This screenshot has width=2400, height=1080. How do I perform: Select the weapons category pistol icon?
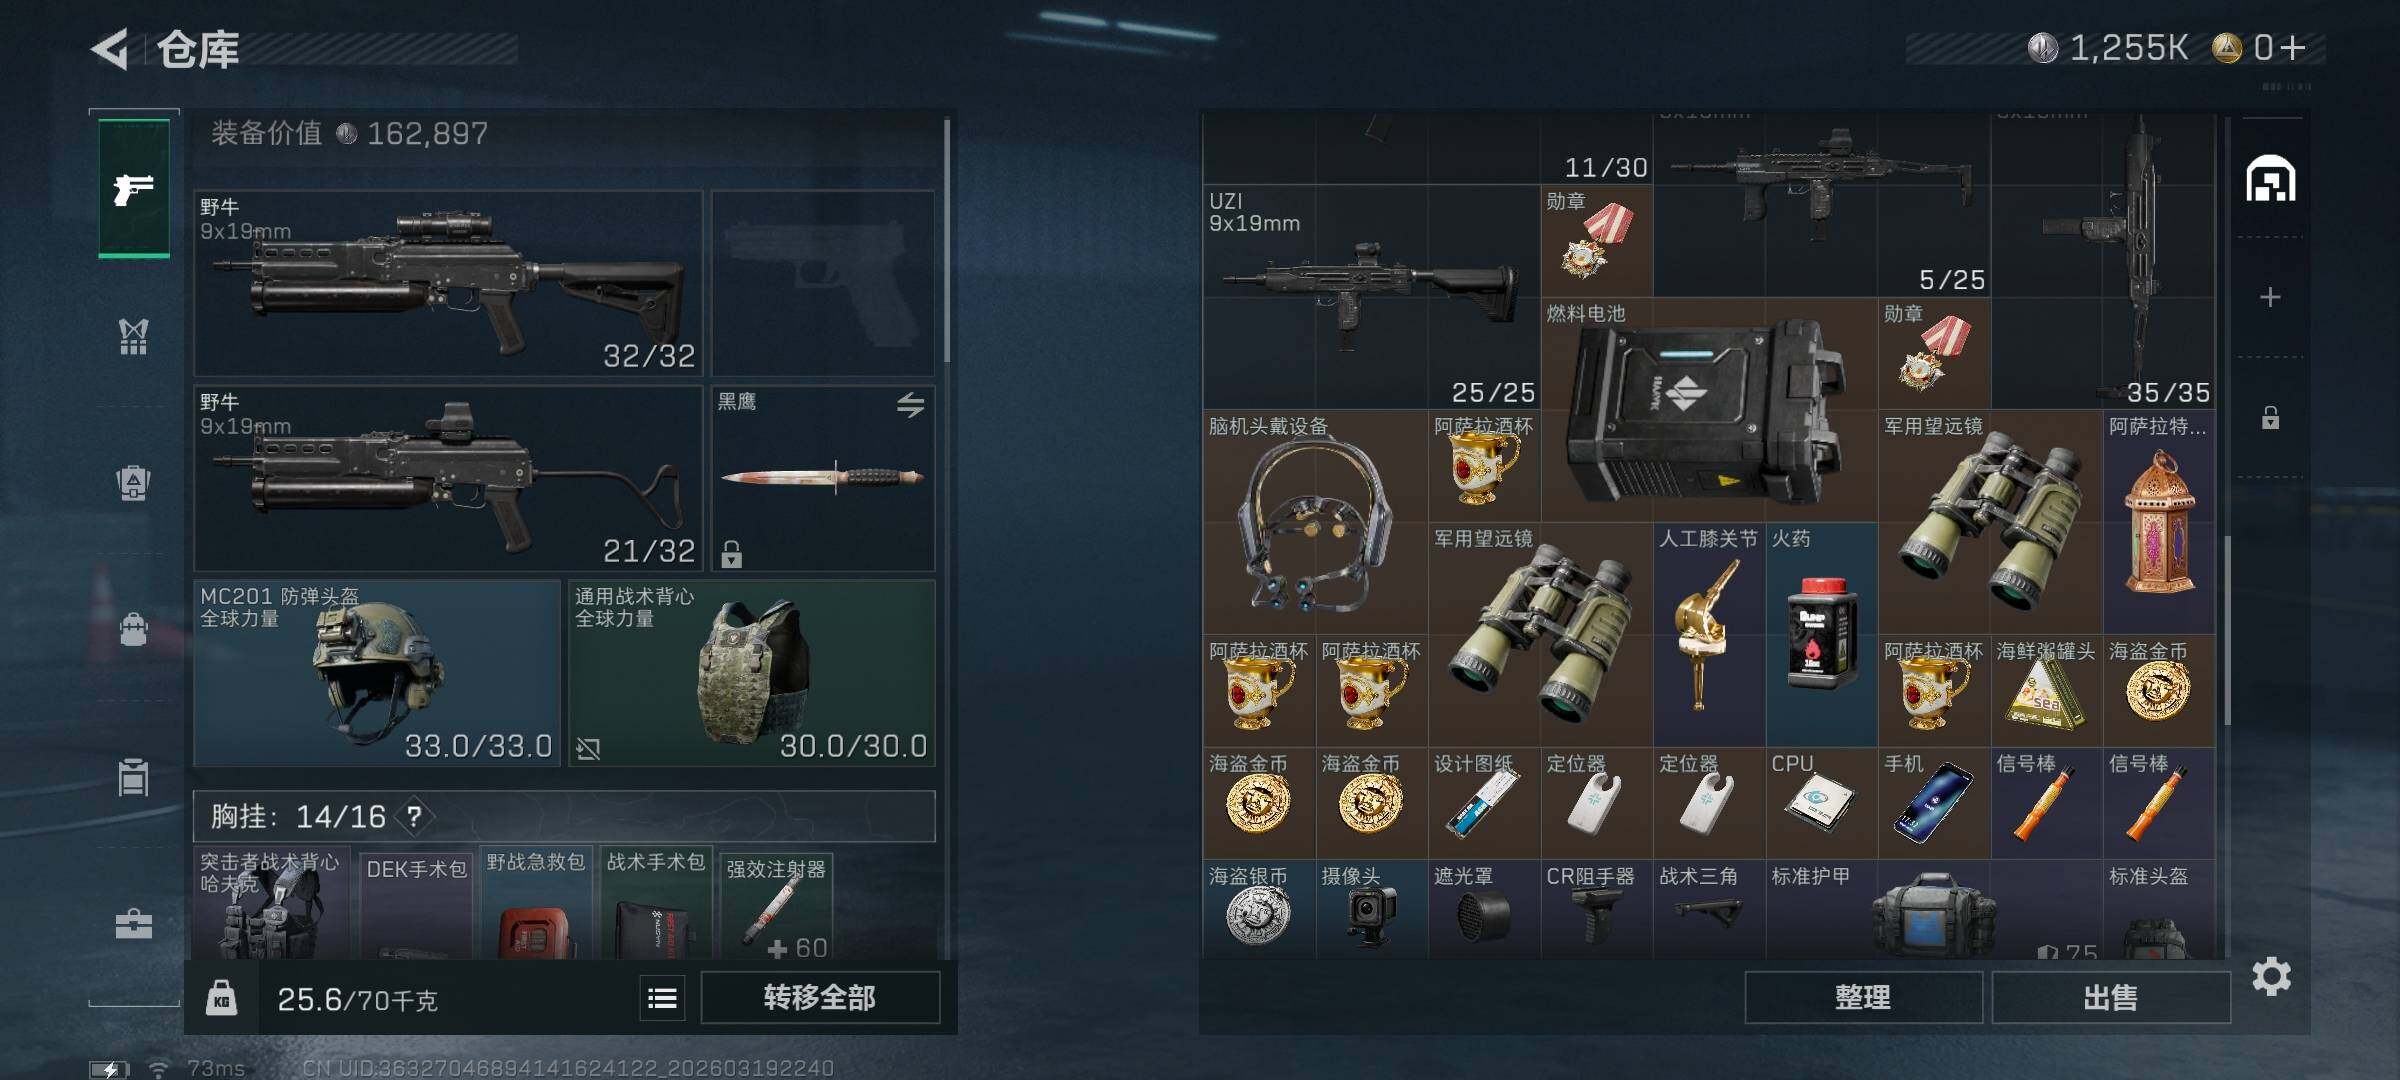pyautogui.click(x=133, y=189)
